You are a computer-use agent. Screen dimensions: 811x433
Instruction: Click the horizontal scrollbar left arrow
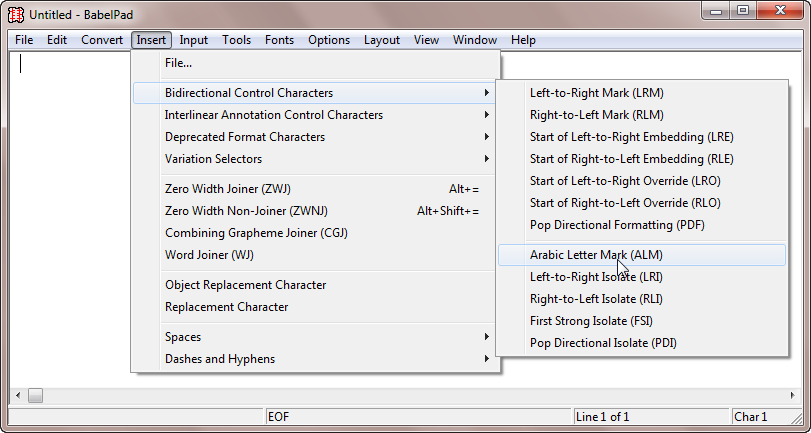point(18,396)
